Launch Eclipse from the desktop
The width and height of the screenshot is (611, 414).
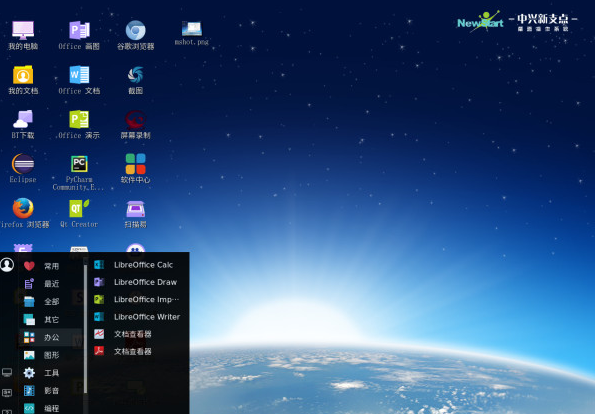tap(23, 169)
